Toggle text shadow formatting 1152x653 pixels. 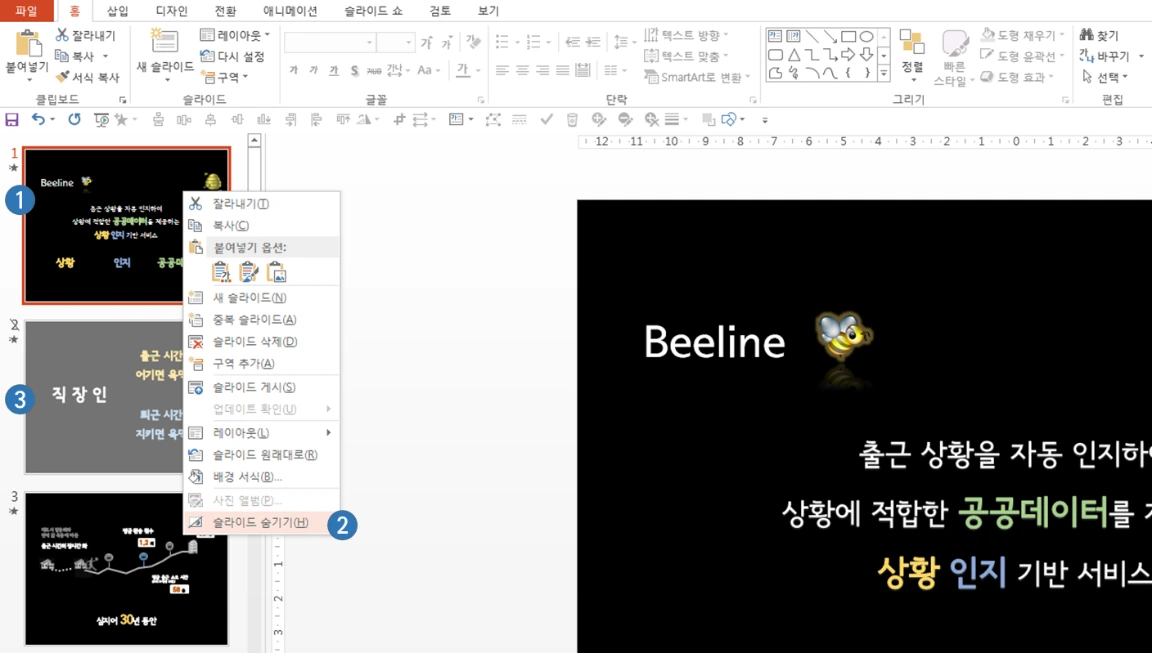(x=355, y=71)
